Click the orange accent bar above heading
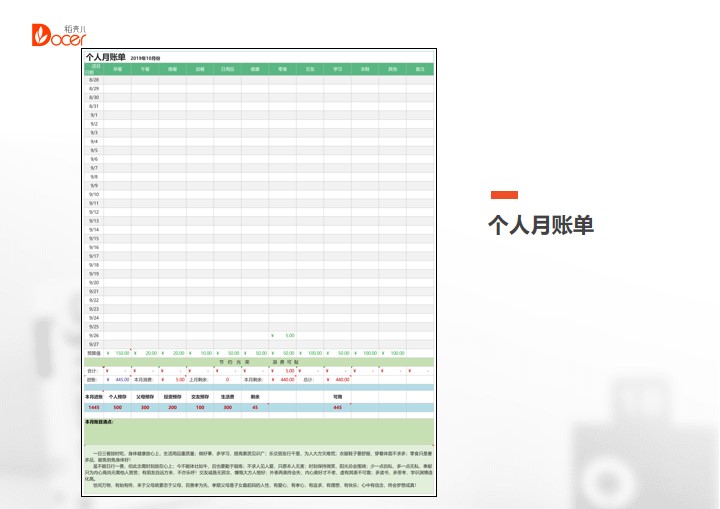This screenshot has width=720, height=509. (503, 194)
